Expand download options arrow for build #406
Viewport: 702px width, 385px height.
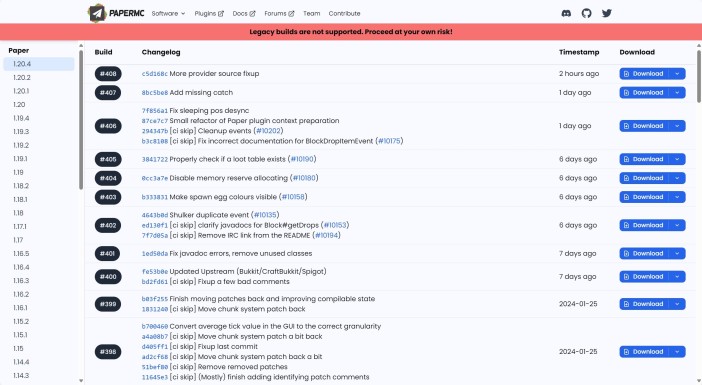[x=677, y=126]
